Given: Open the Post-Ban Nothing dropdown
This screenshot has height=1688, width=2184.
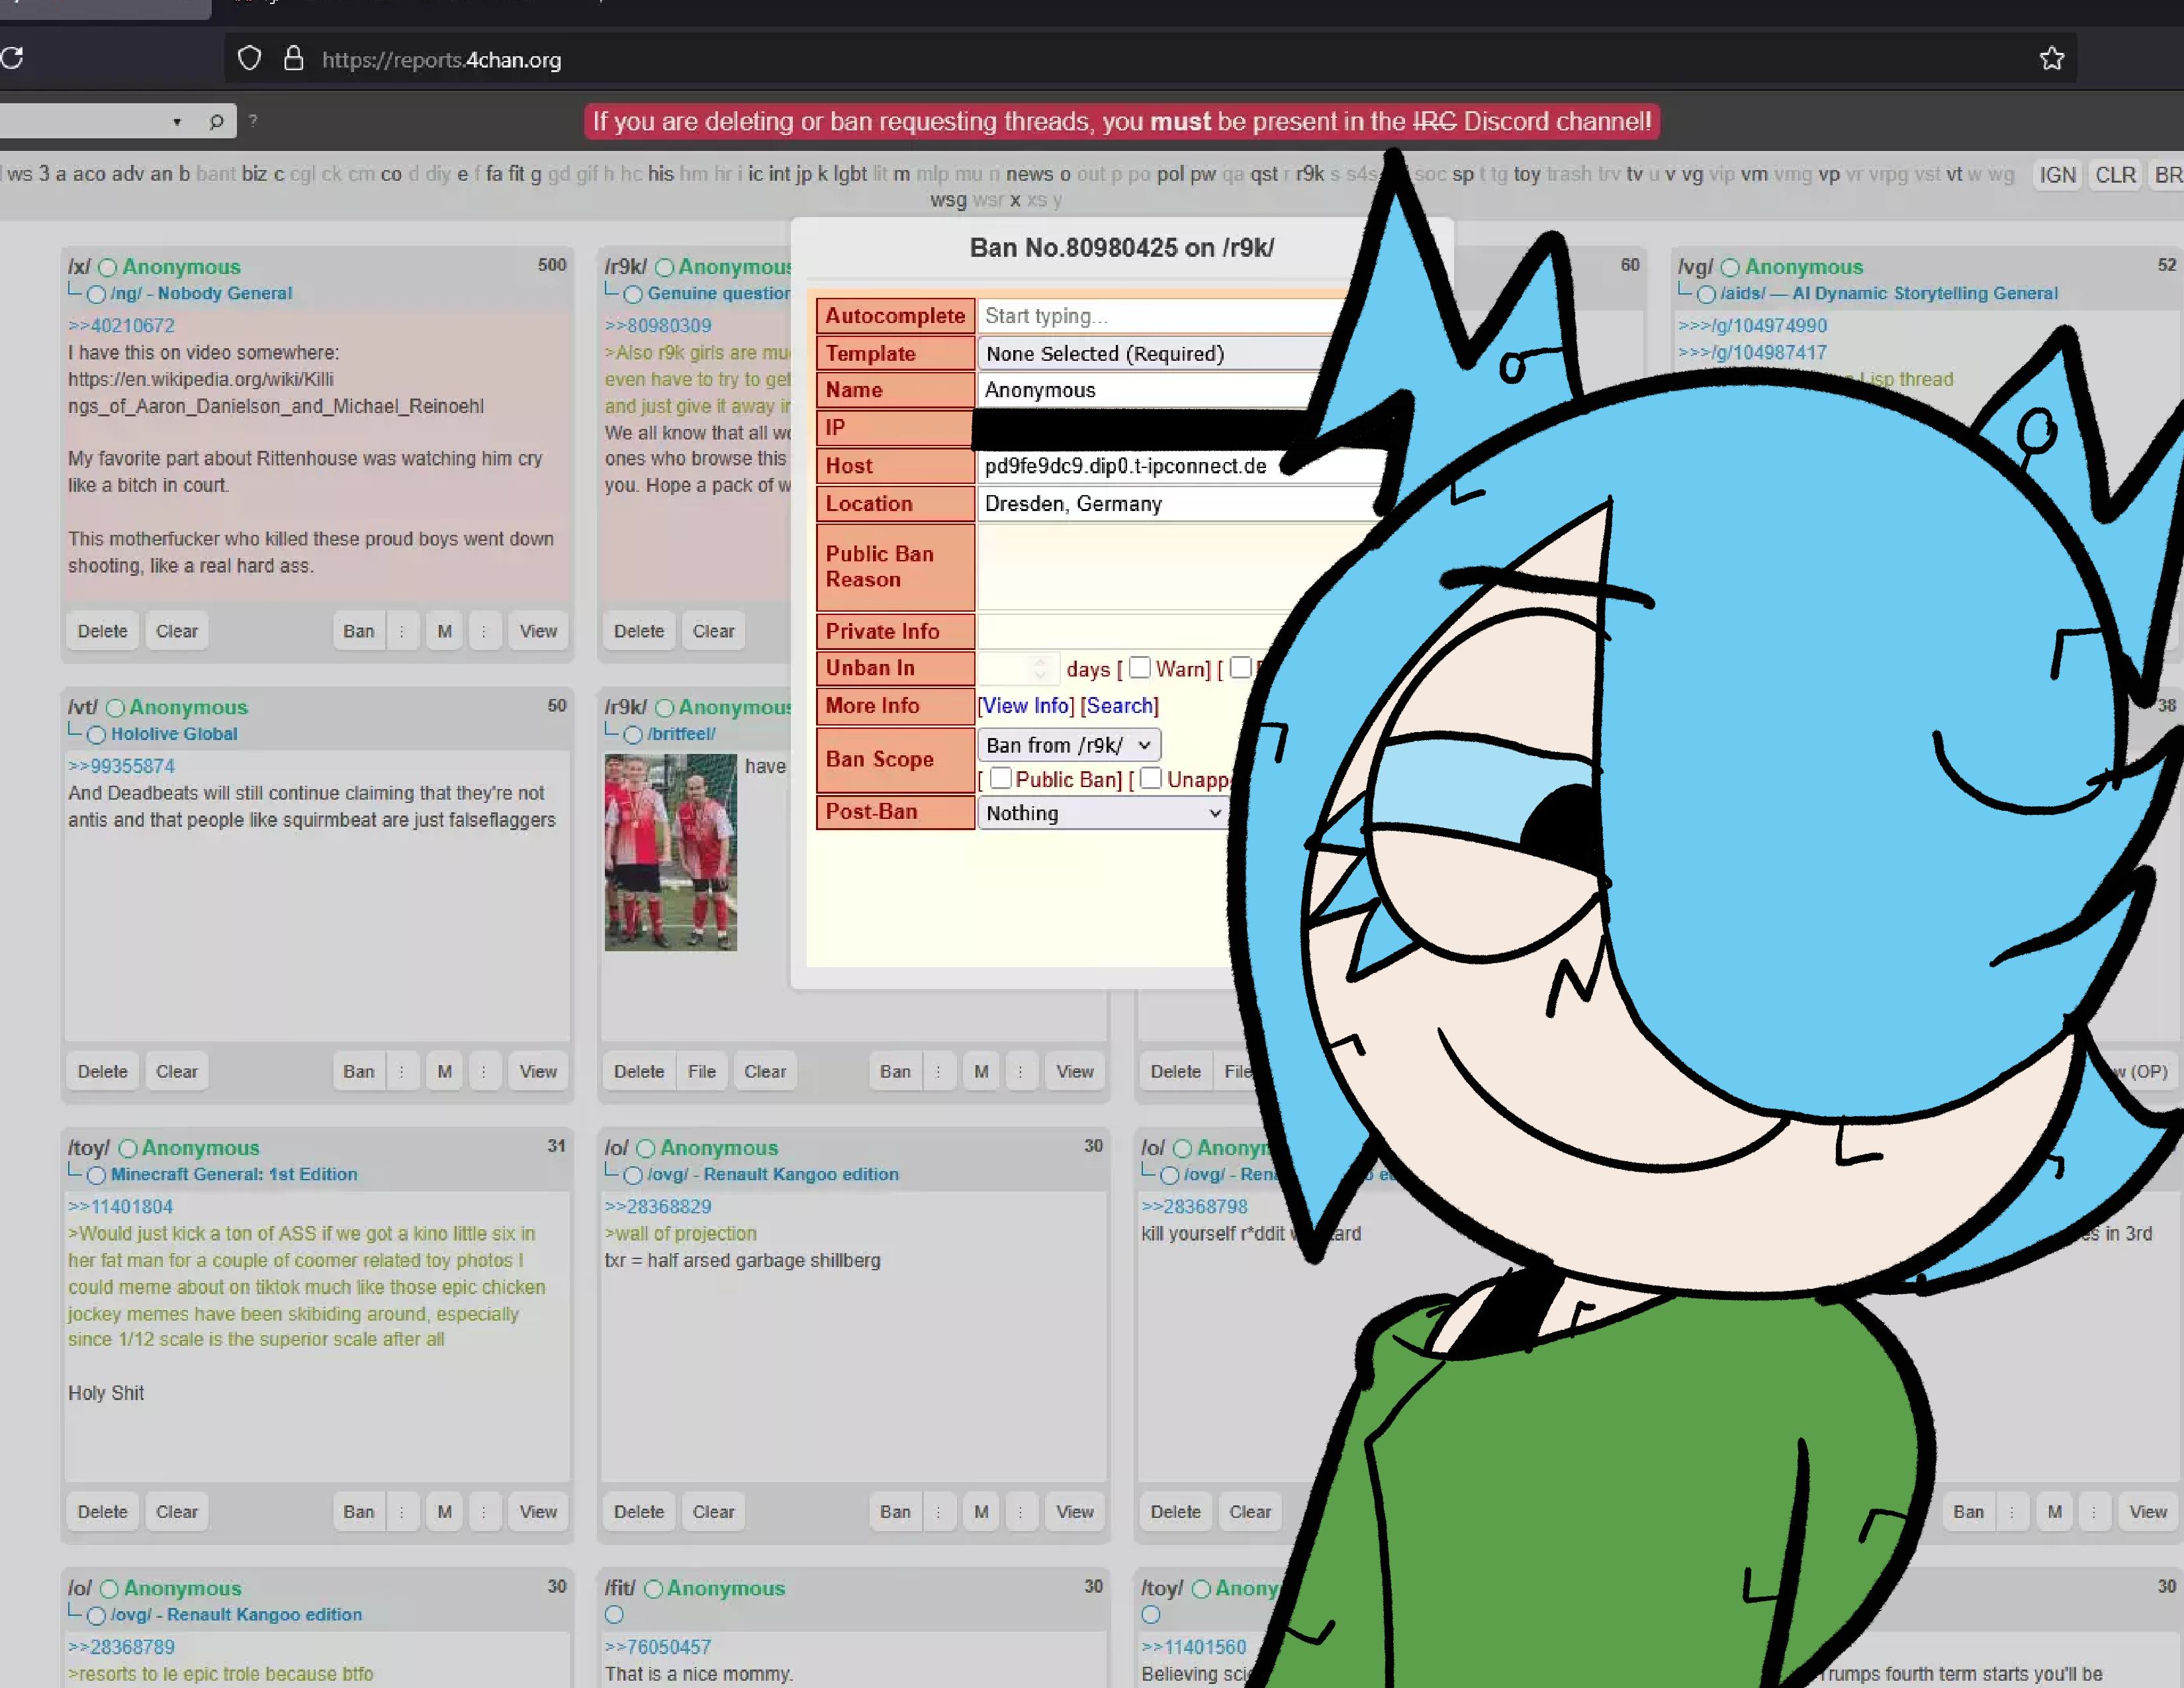Looking at the screenshot, I should point(1103,813).
